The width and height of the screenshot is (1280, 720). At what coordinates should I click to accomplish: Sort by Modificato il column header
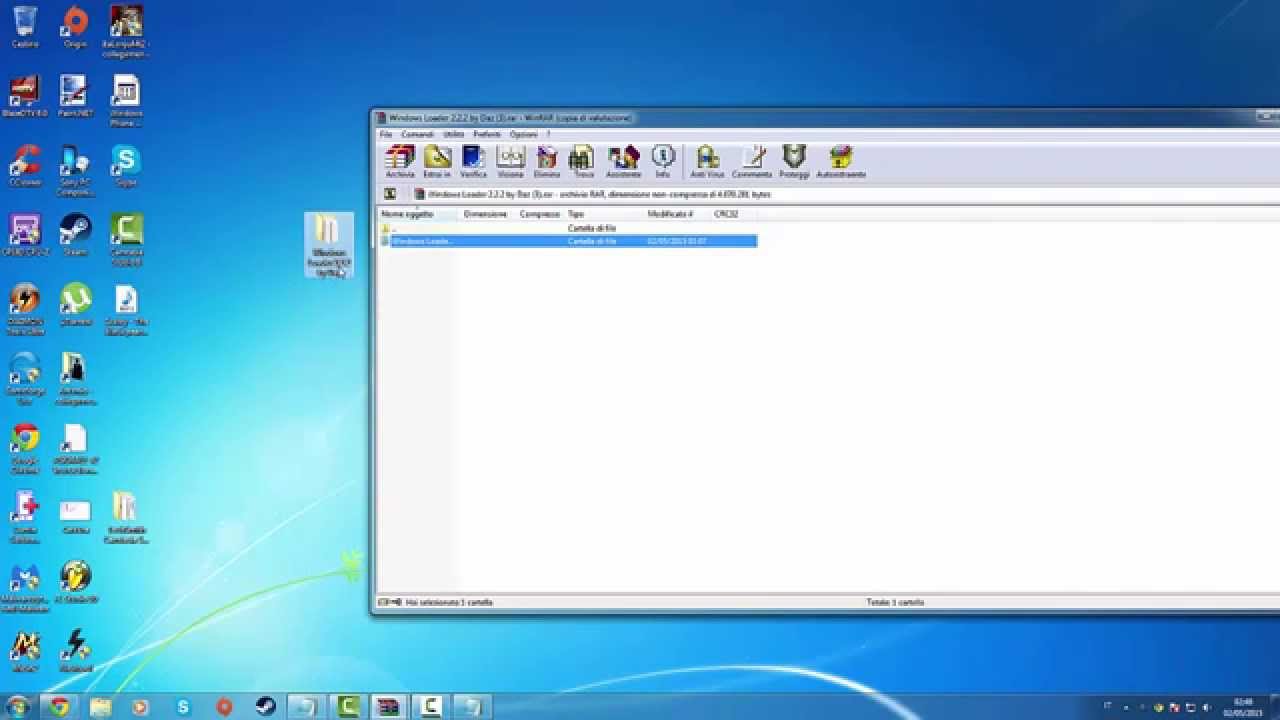678,214
